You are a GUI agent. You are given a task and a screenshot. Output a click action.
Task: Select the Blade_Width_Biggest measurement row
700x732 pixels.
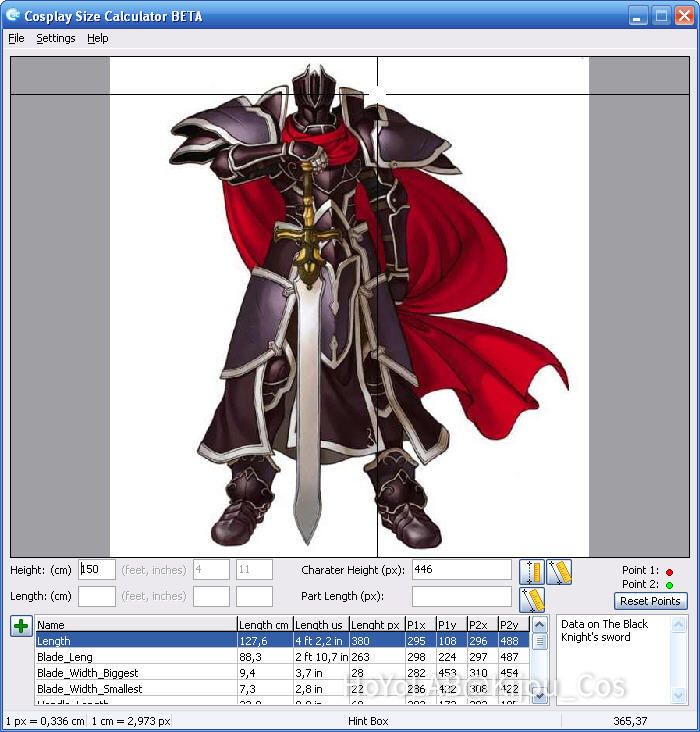[x=135, y=673]
